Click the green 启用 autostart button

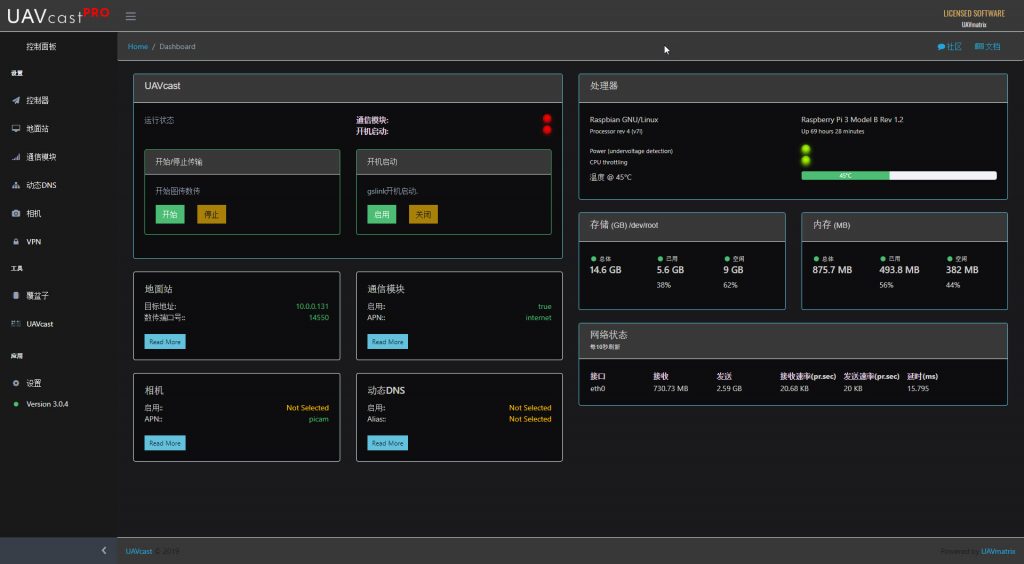(x=381, y=214)
